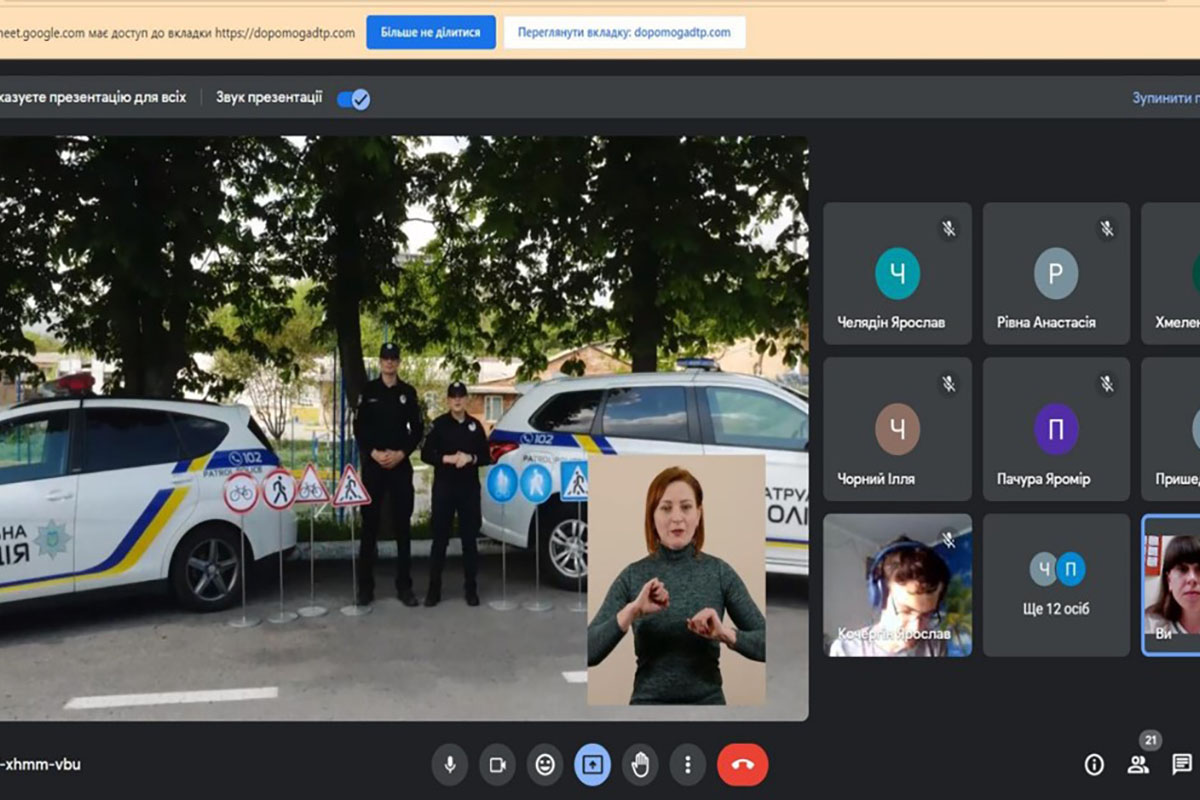This screenshot has height=800, width=1200.
Task: Select Кочерга Ярослав video tile
Action: (x=897, y=585)
